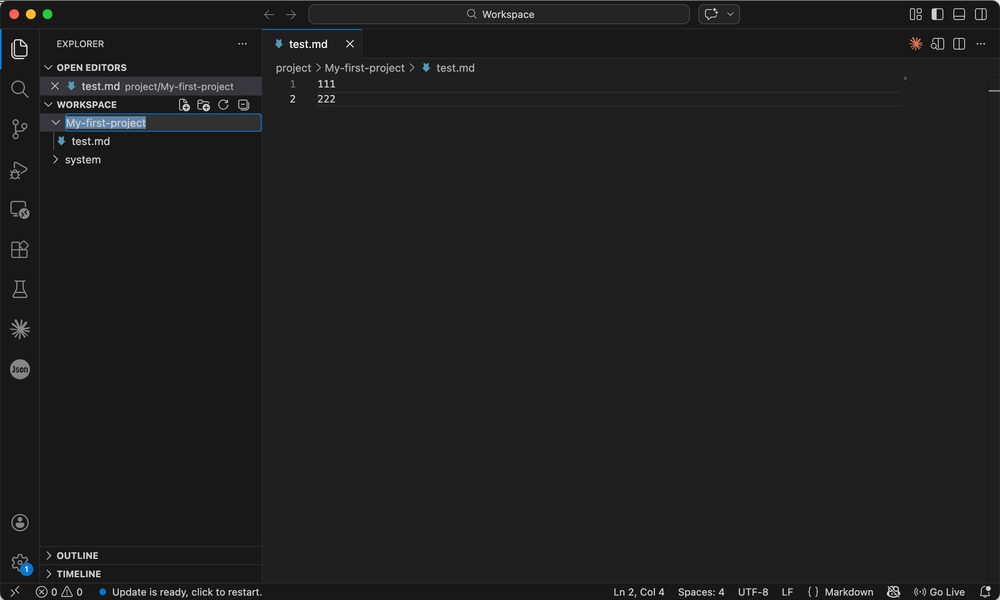1000x600 pixels.
Task: Open the Extensions view
Action: tap(19, 249)
